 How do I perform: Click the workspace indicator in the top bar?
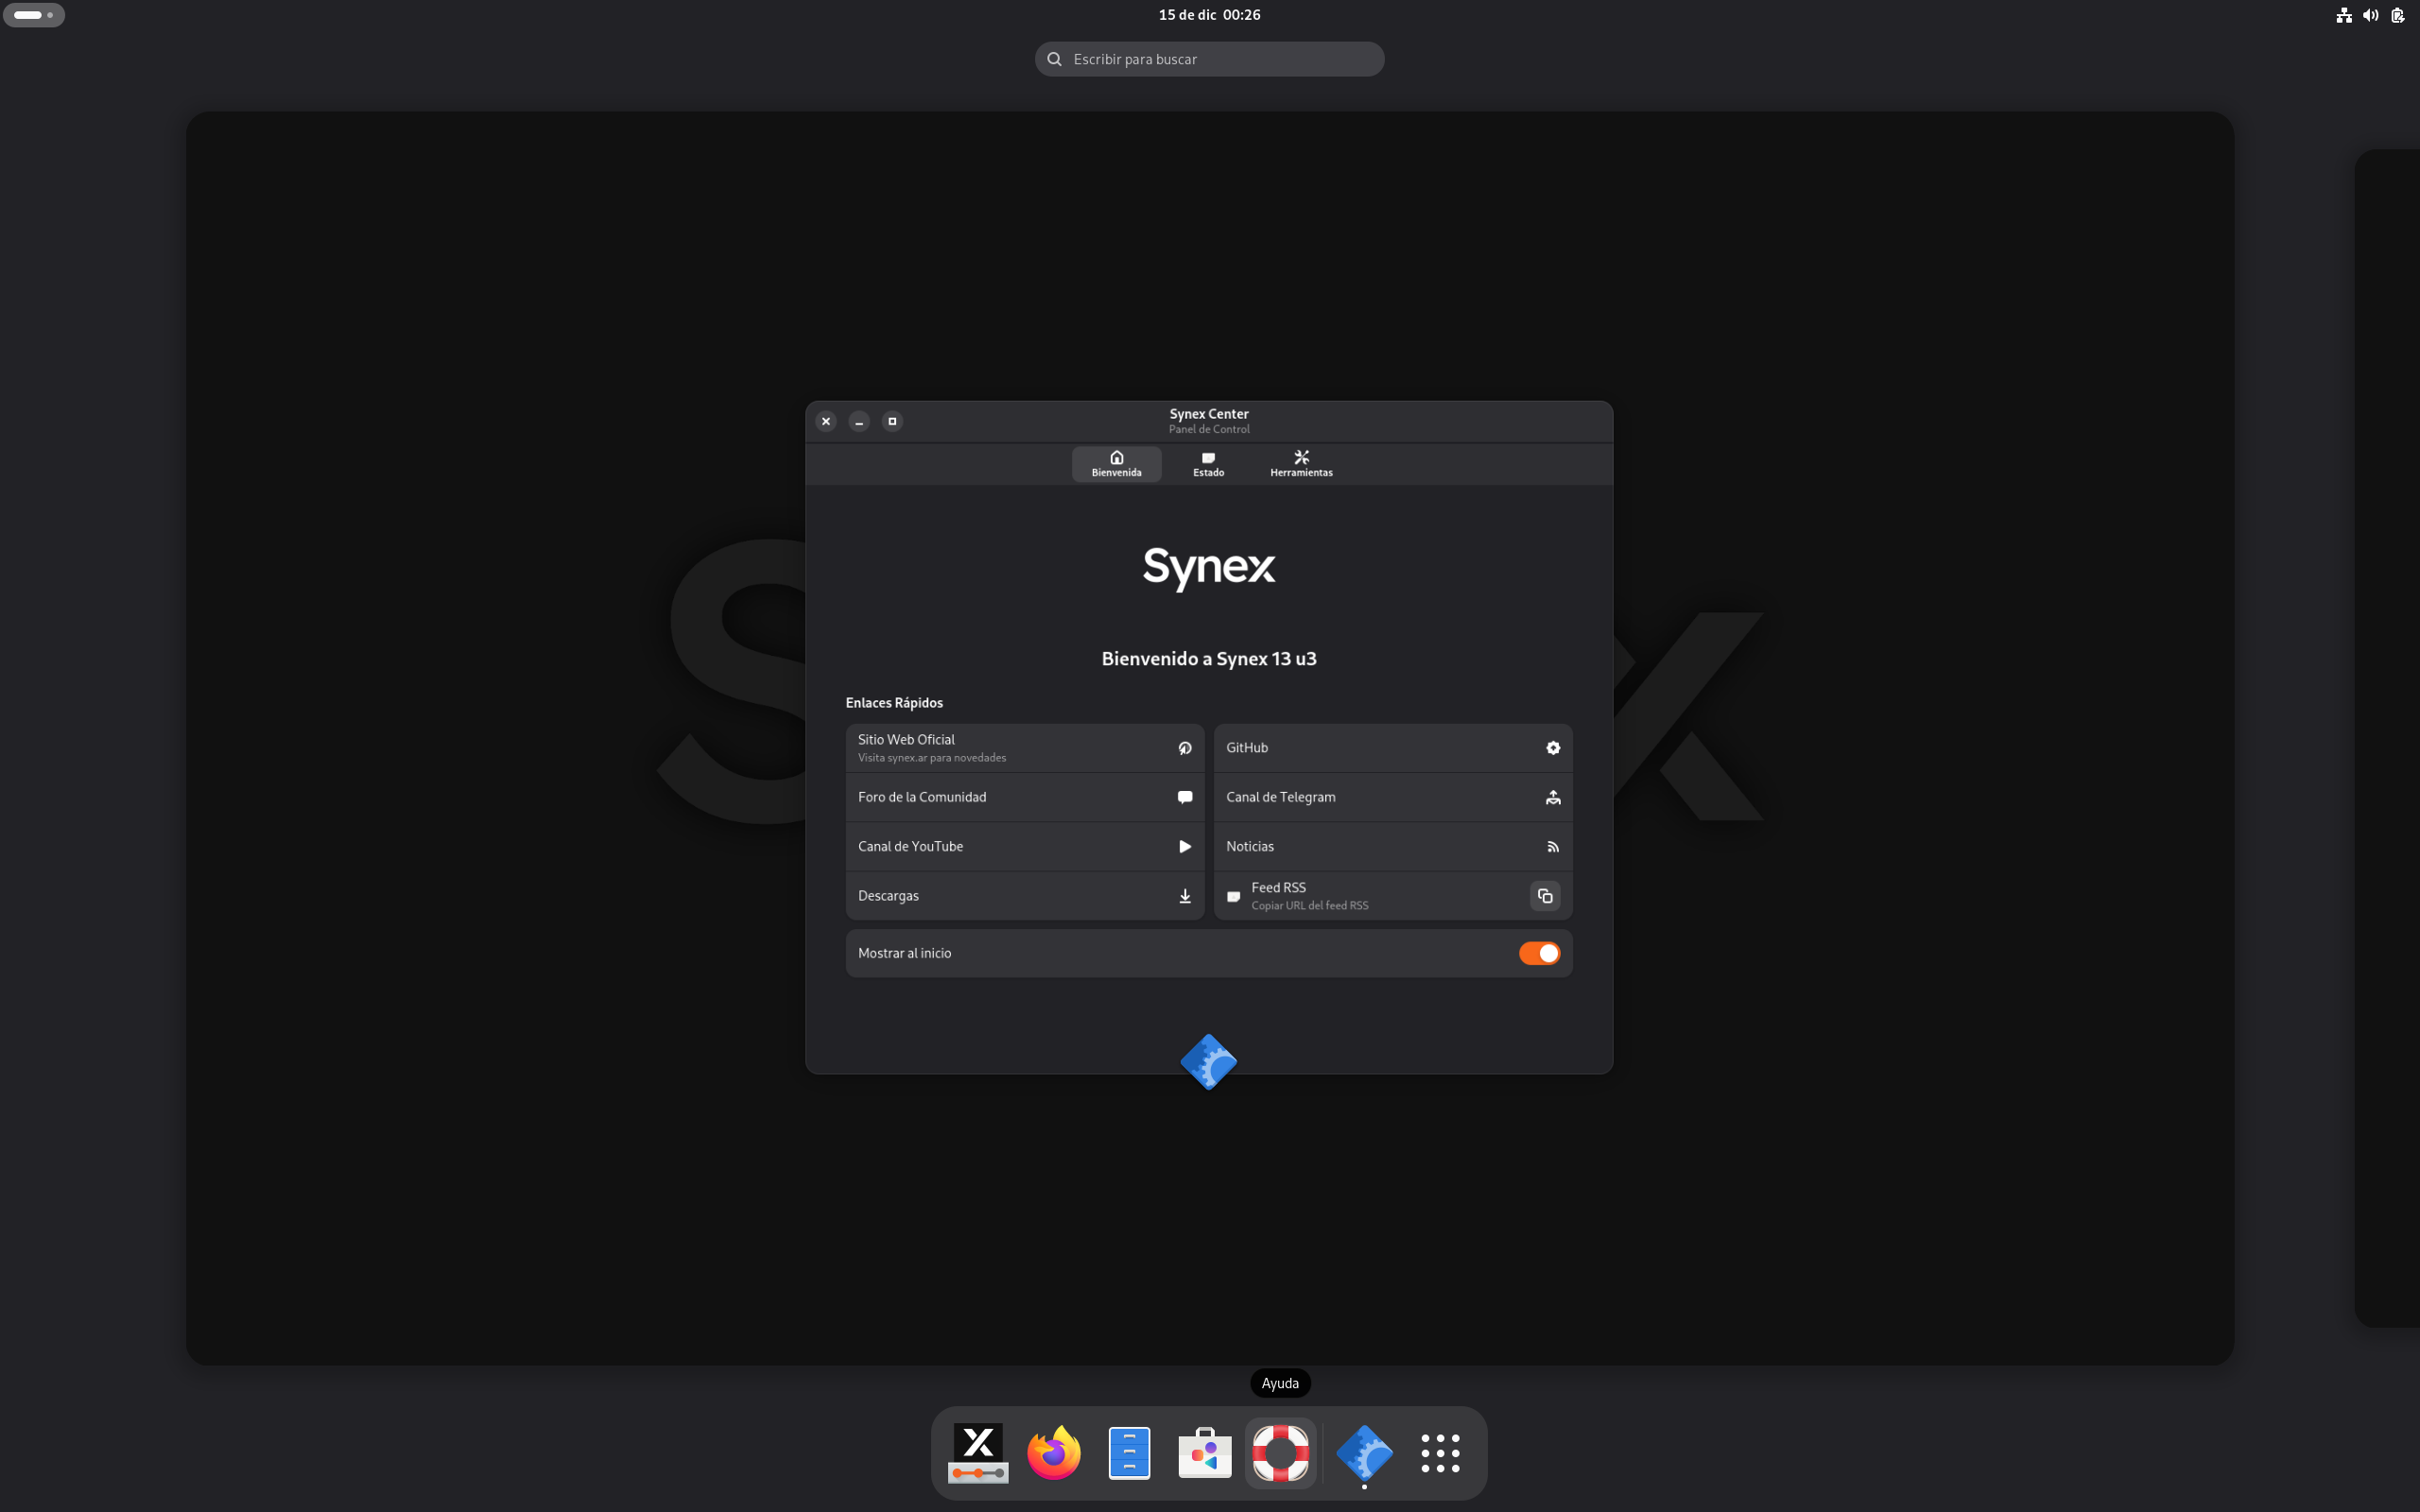(x=34, y=15)
